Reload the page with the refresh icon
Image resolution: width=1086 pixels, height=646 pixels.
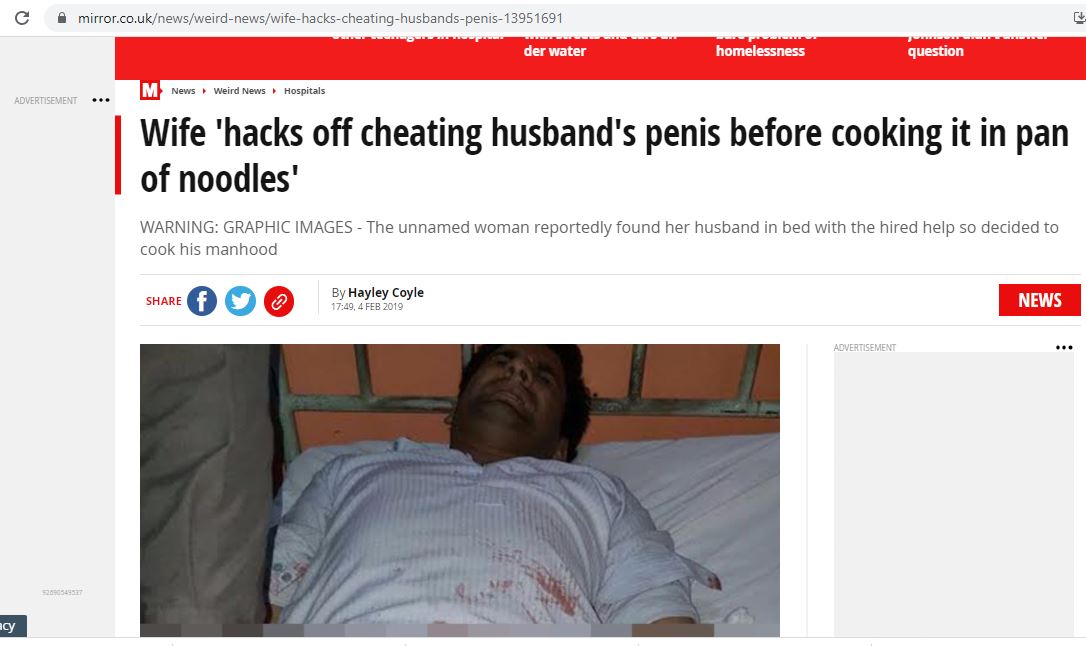coord(22,18)
